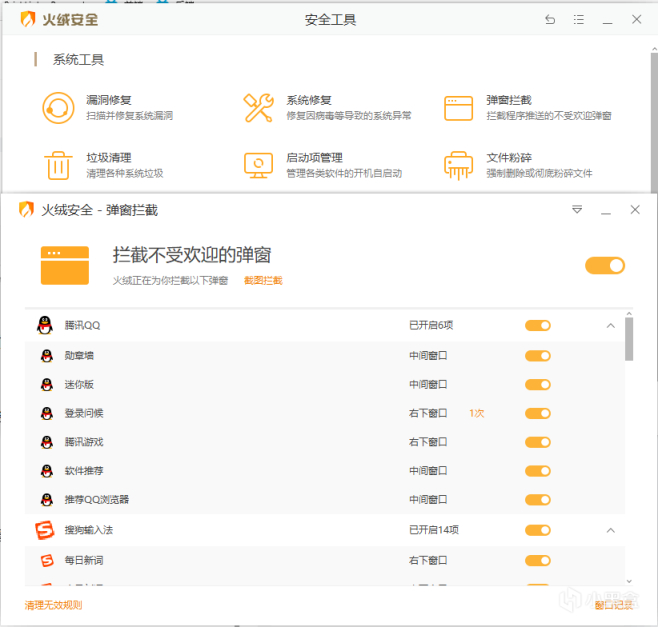Click the 推荐QQ浏览器 row label
The width and height of the screenshot is (658, 627).
coord(97,499)
